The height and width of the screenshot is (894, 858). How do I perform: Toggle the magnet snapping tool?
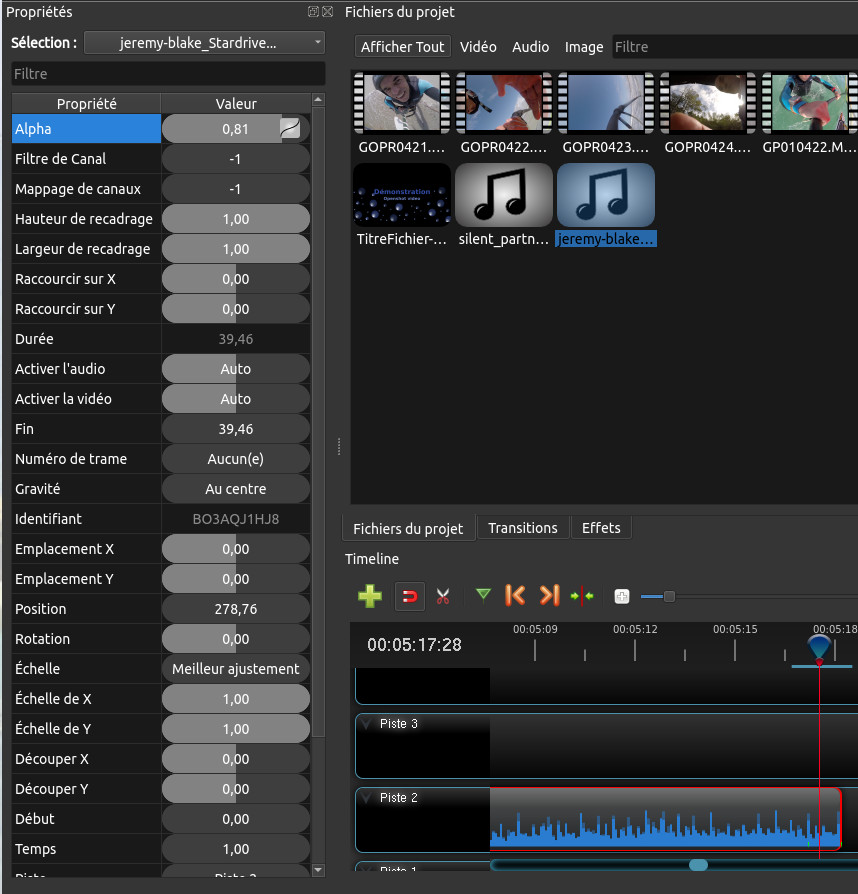tap(410, 596)
